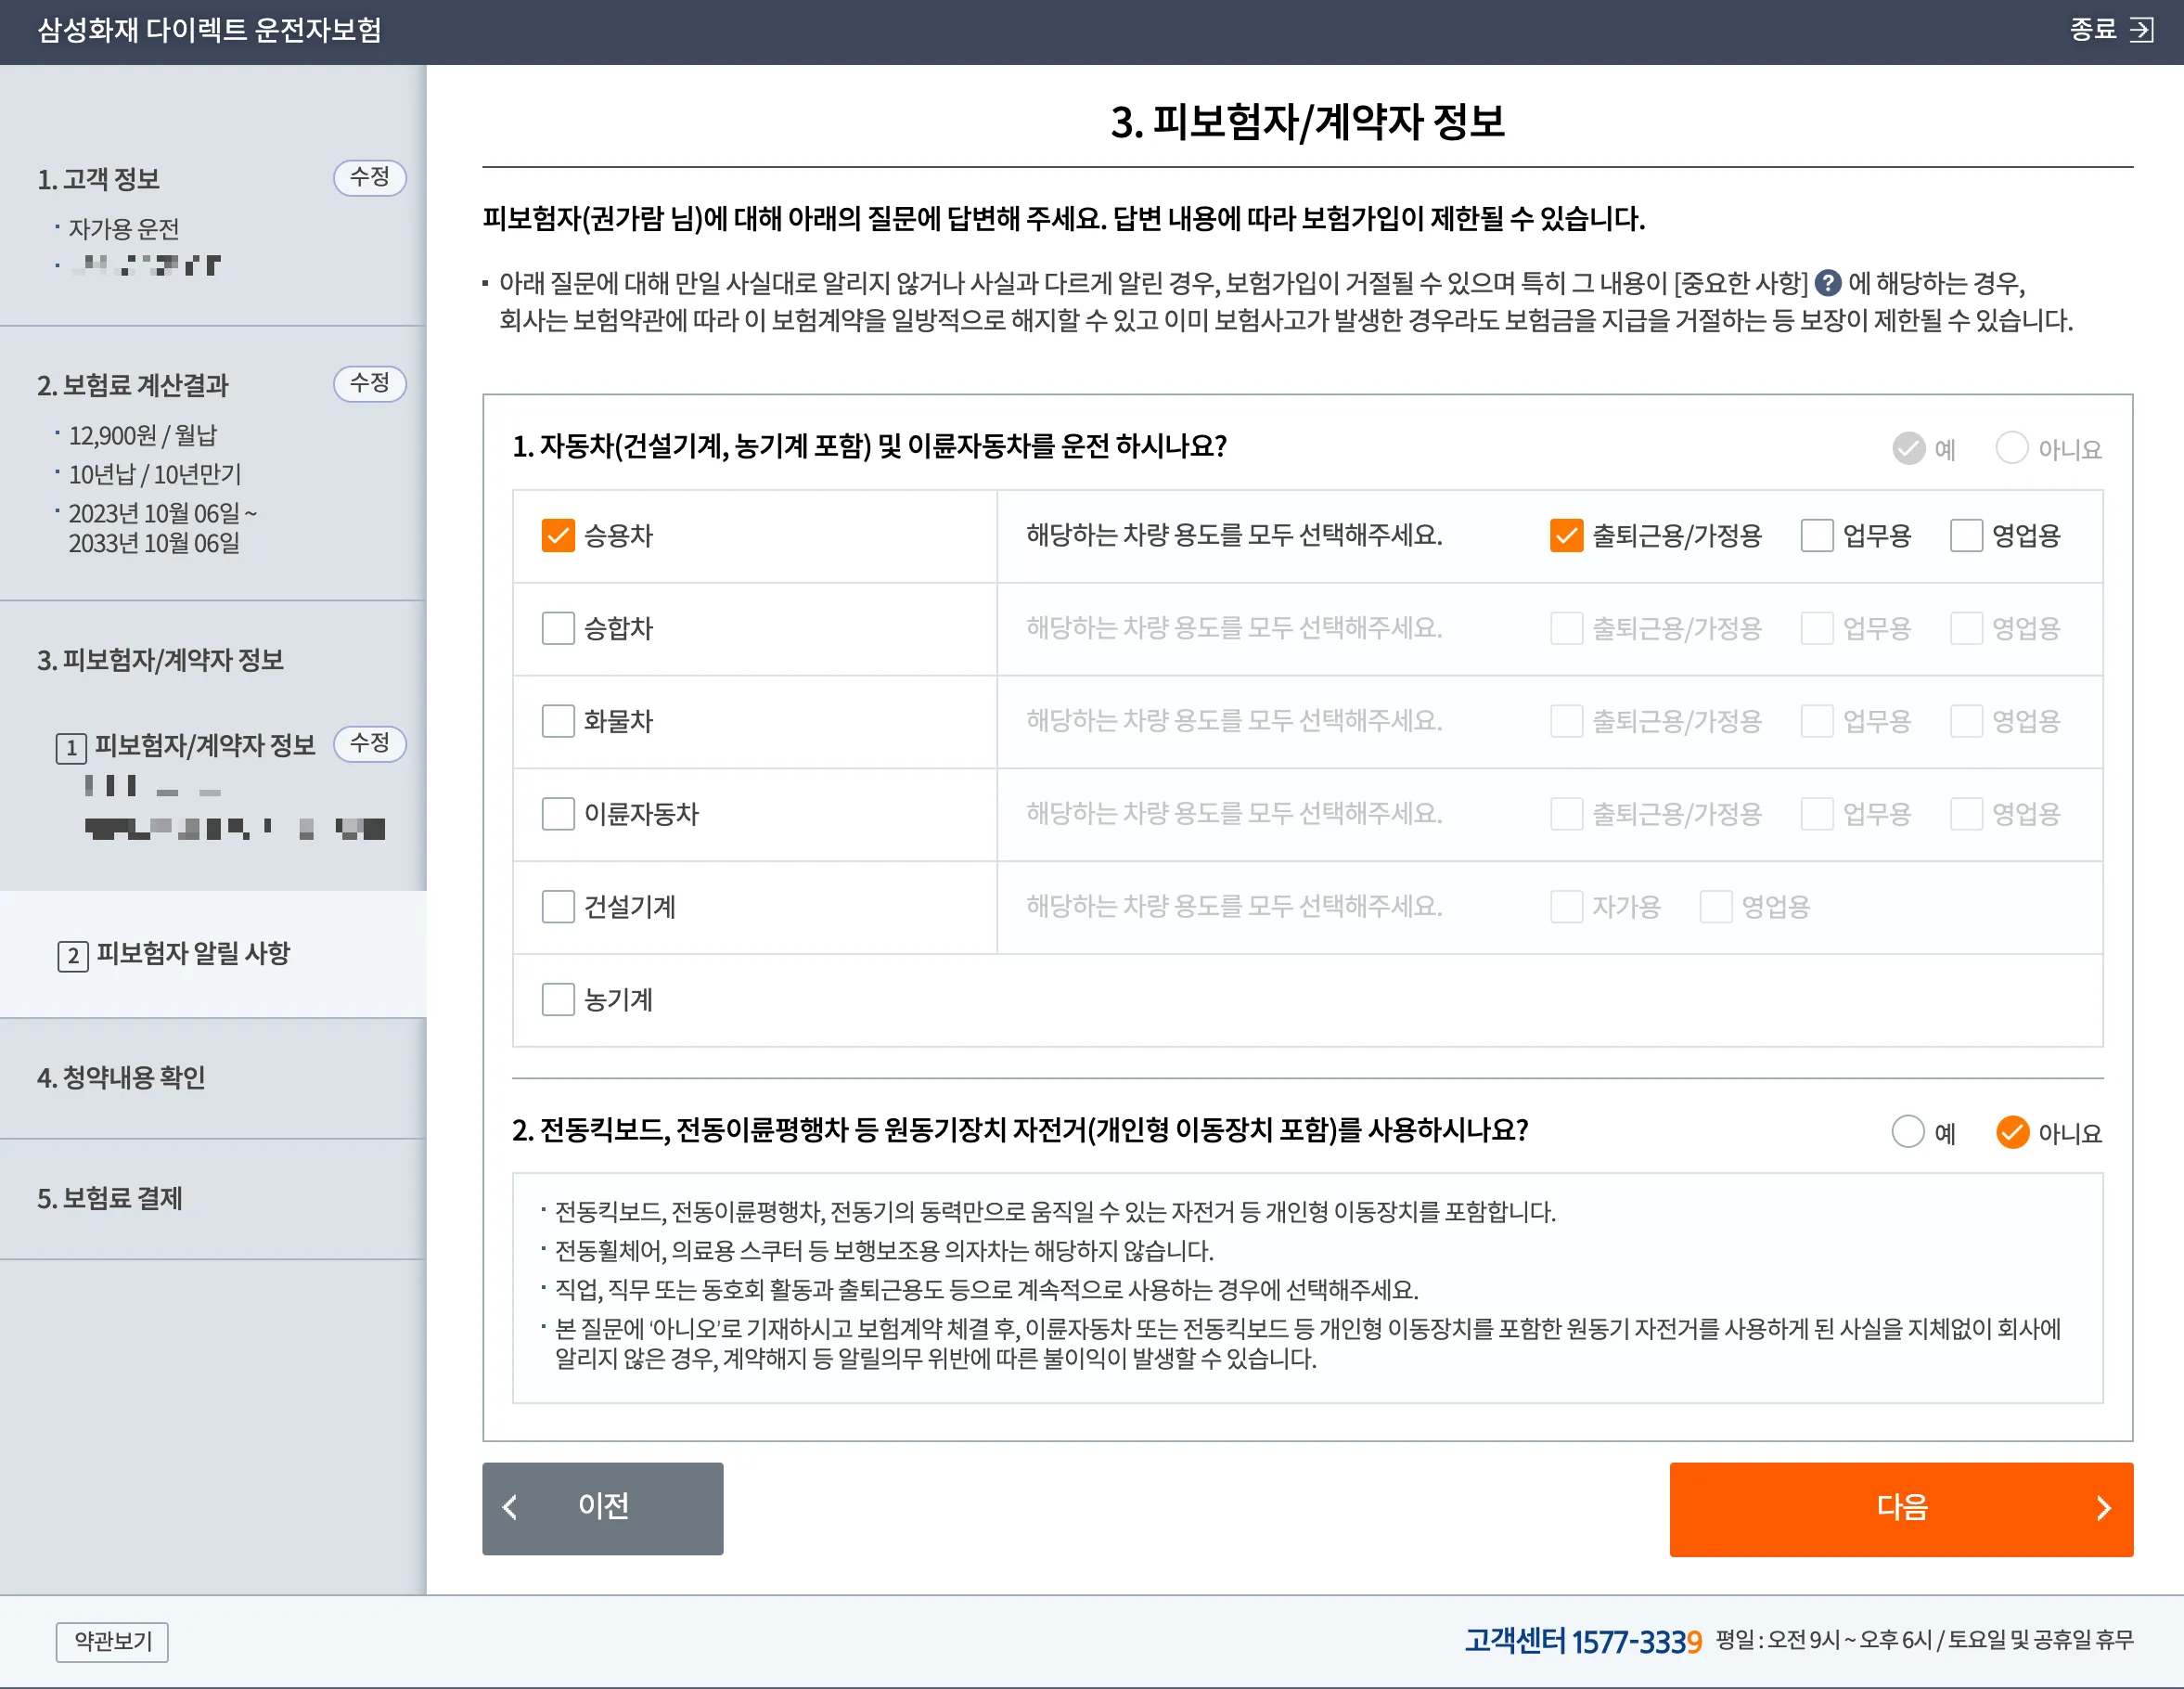Image resolution: width=2184 pixels, height=1689 pixels.
Task: Click 수정 next to 보험료 계산결과
Action: click(369, 383)
